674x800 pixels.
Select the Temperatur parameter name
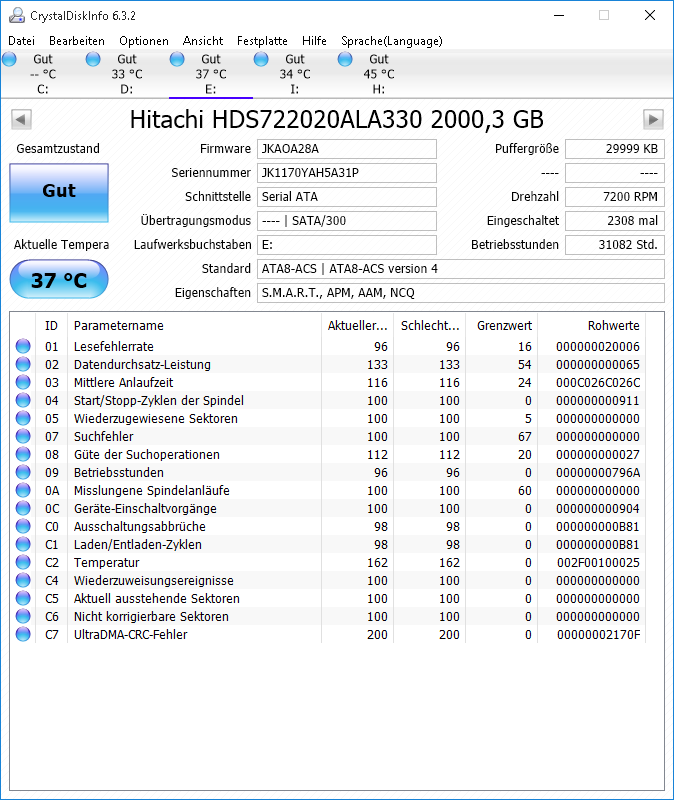point(107,563)
